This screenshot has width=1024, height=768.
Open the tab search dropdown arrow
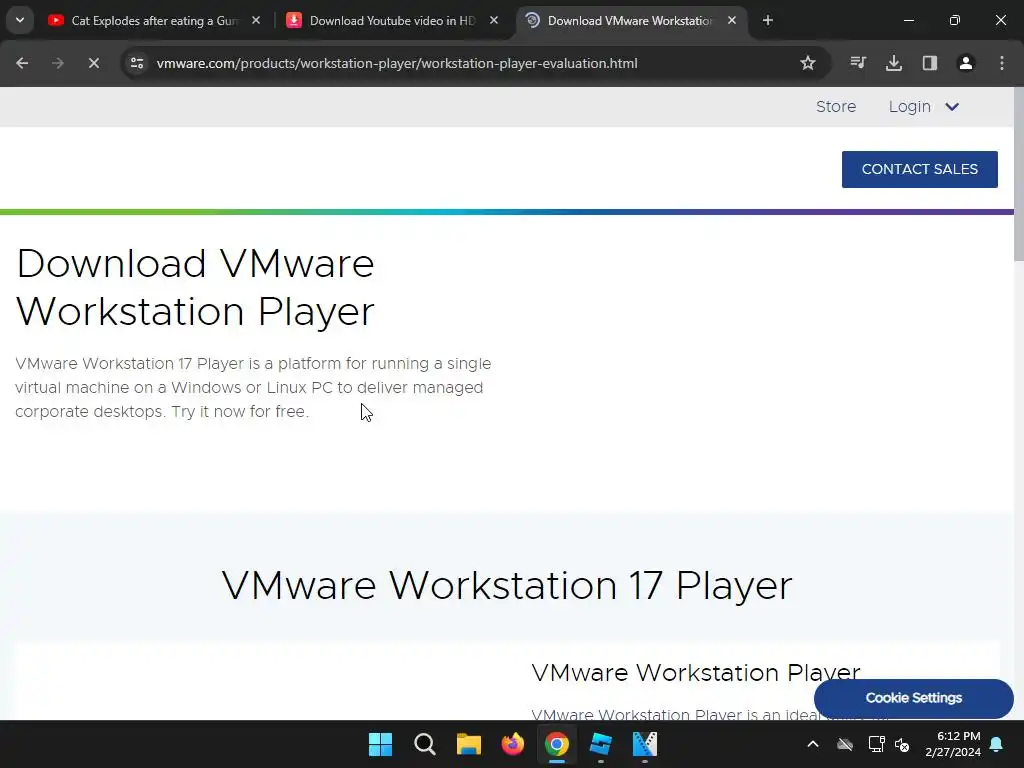pos(20,20)
